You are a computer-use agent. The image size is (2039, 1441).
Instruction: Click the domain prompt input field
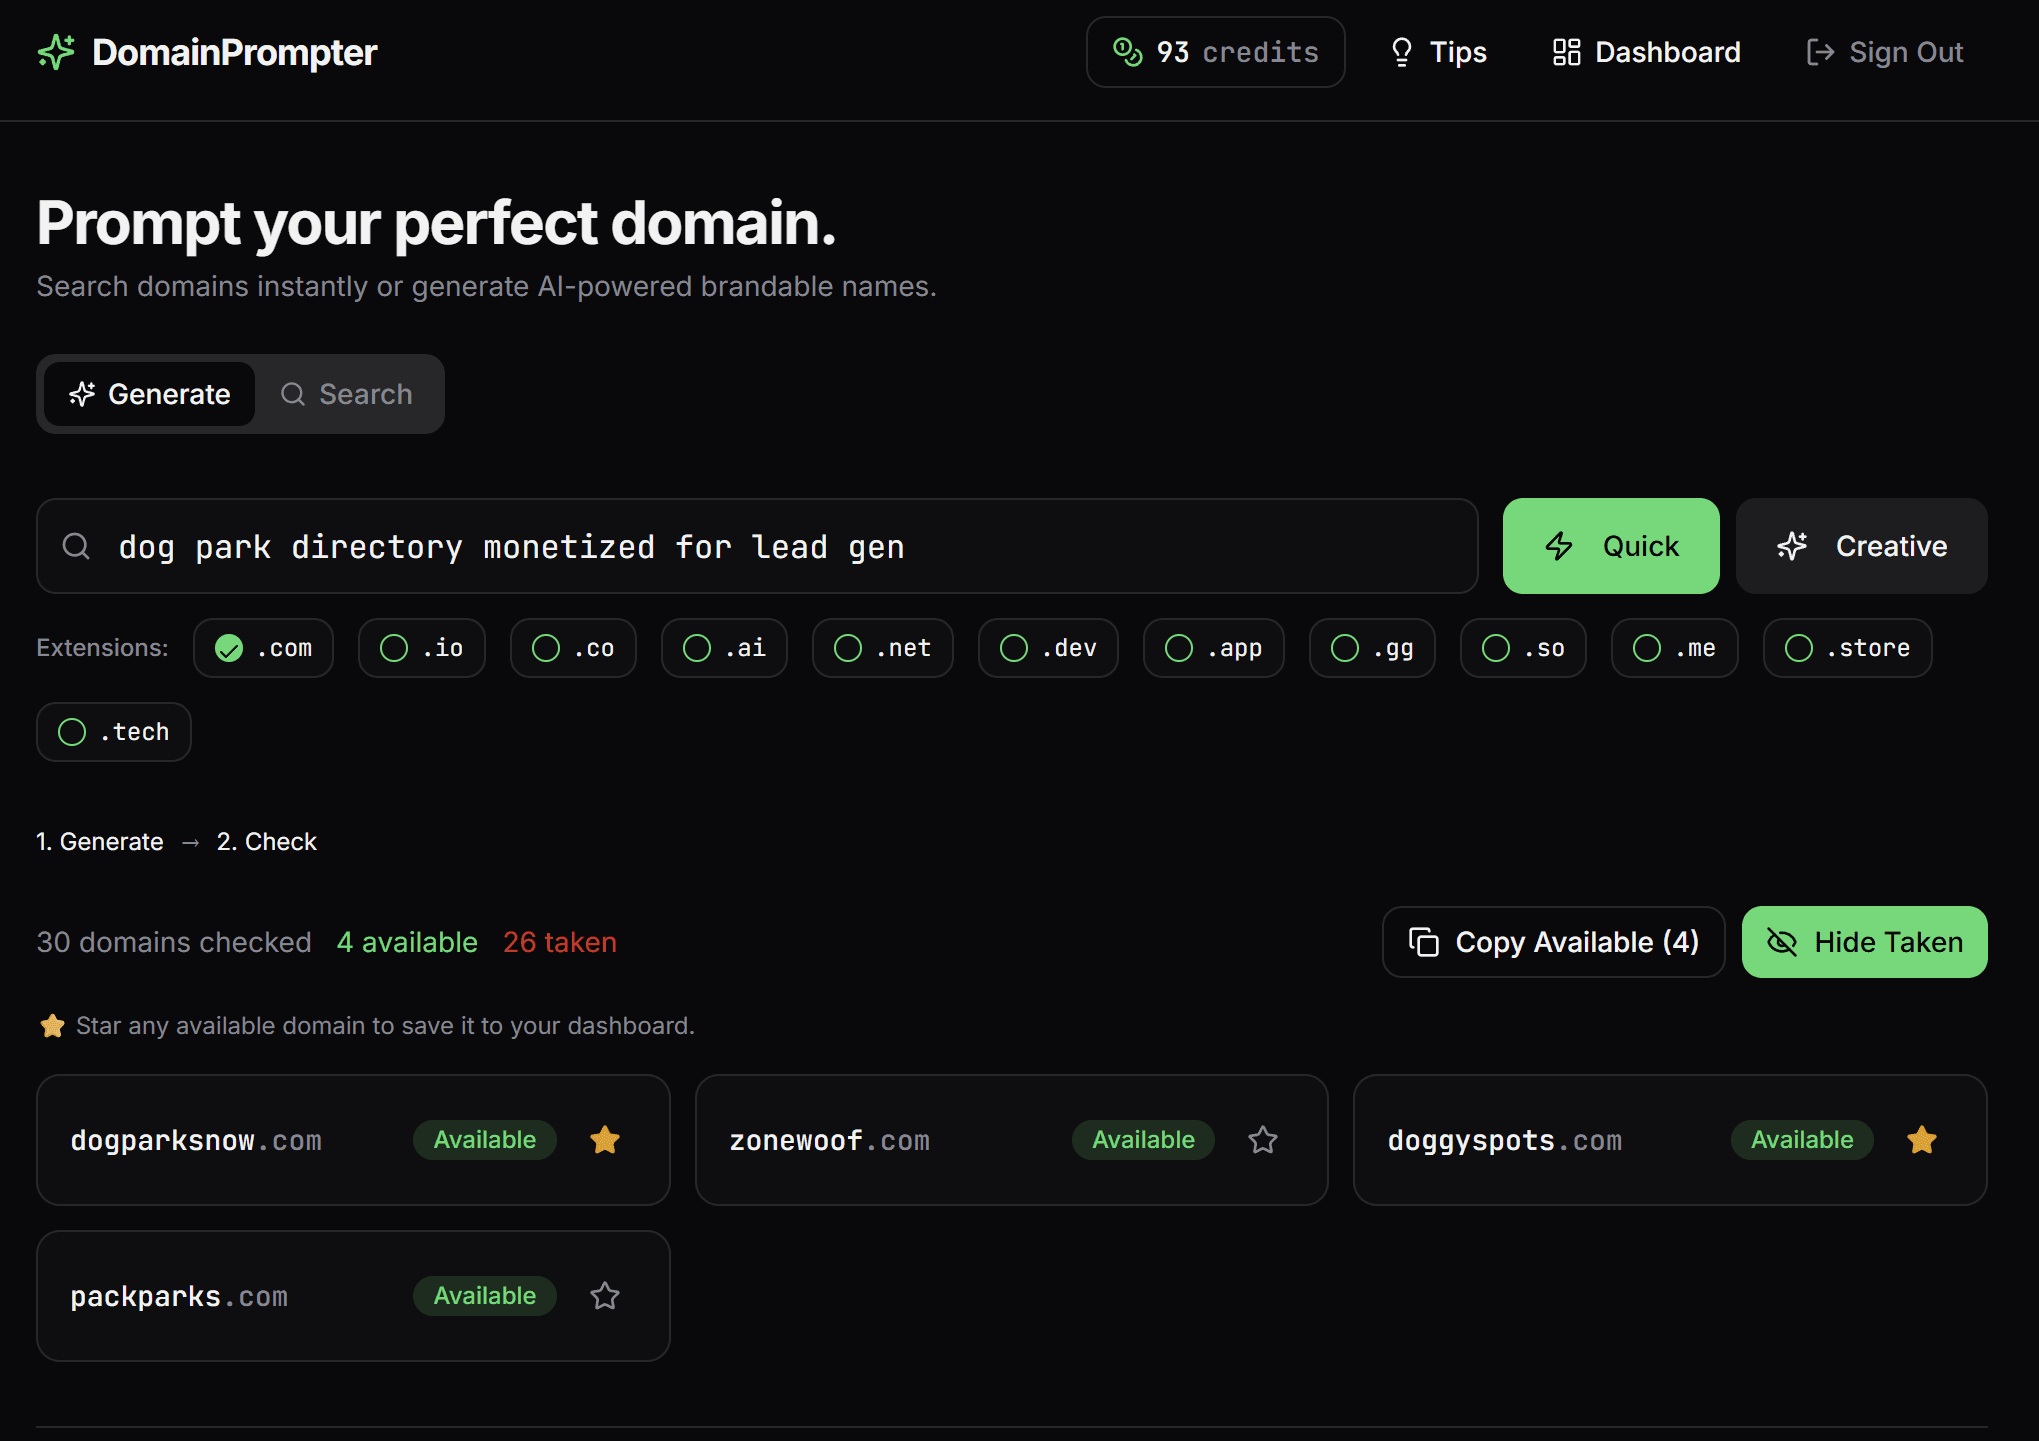coord(700,546)
